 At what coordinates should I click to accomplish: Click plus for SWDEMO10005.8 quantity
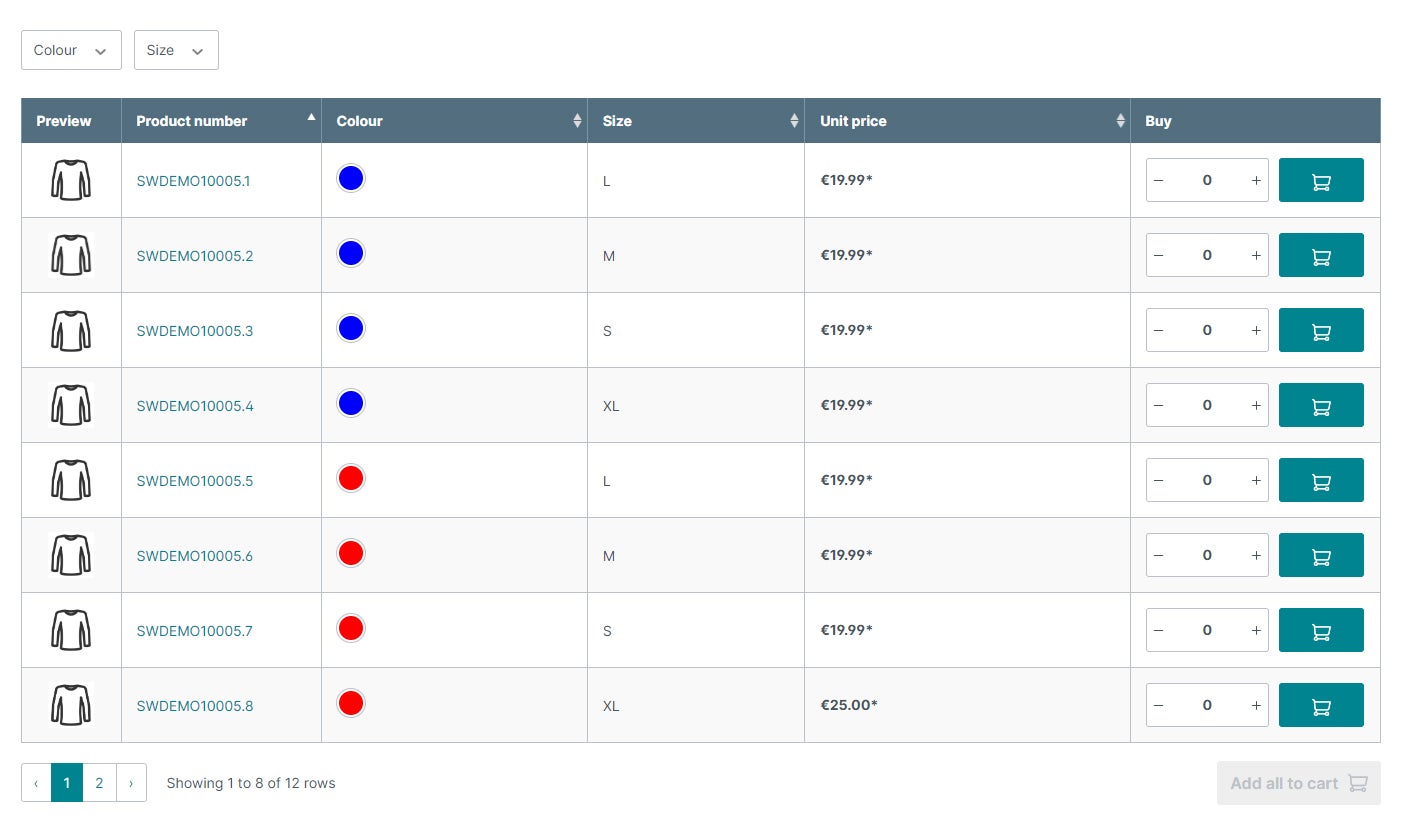pyautogui.click(x=1256, y=705)
